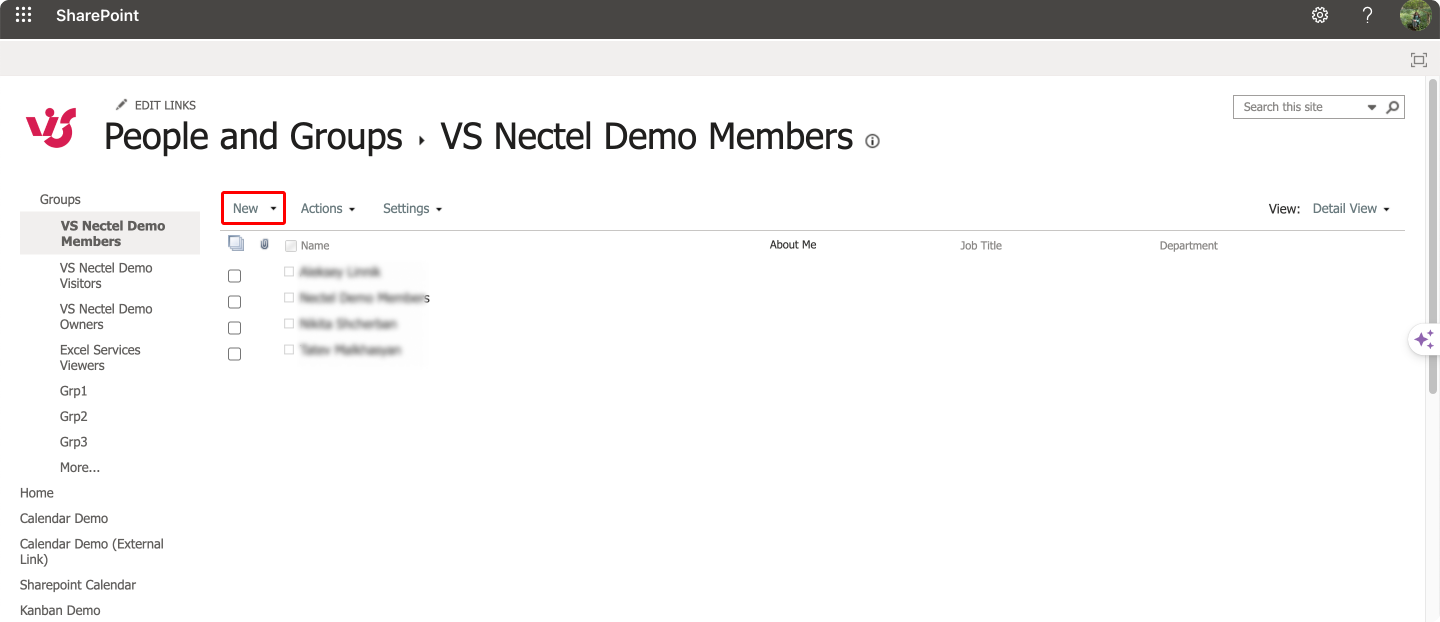Image resolution: width=1440 pixels, height=622 pixels.
Task: Open Calendar Demo (External Link)
Action: click(92, 552)
